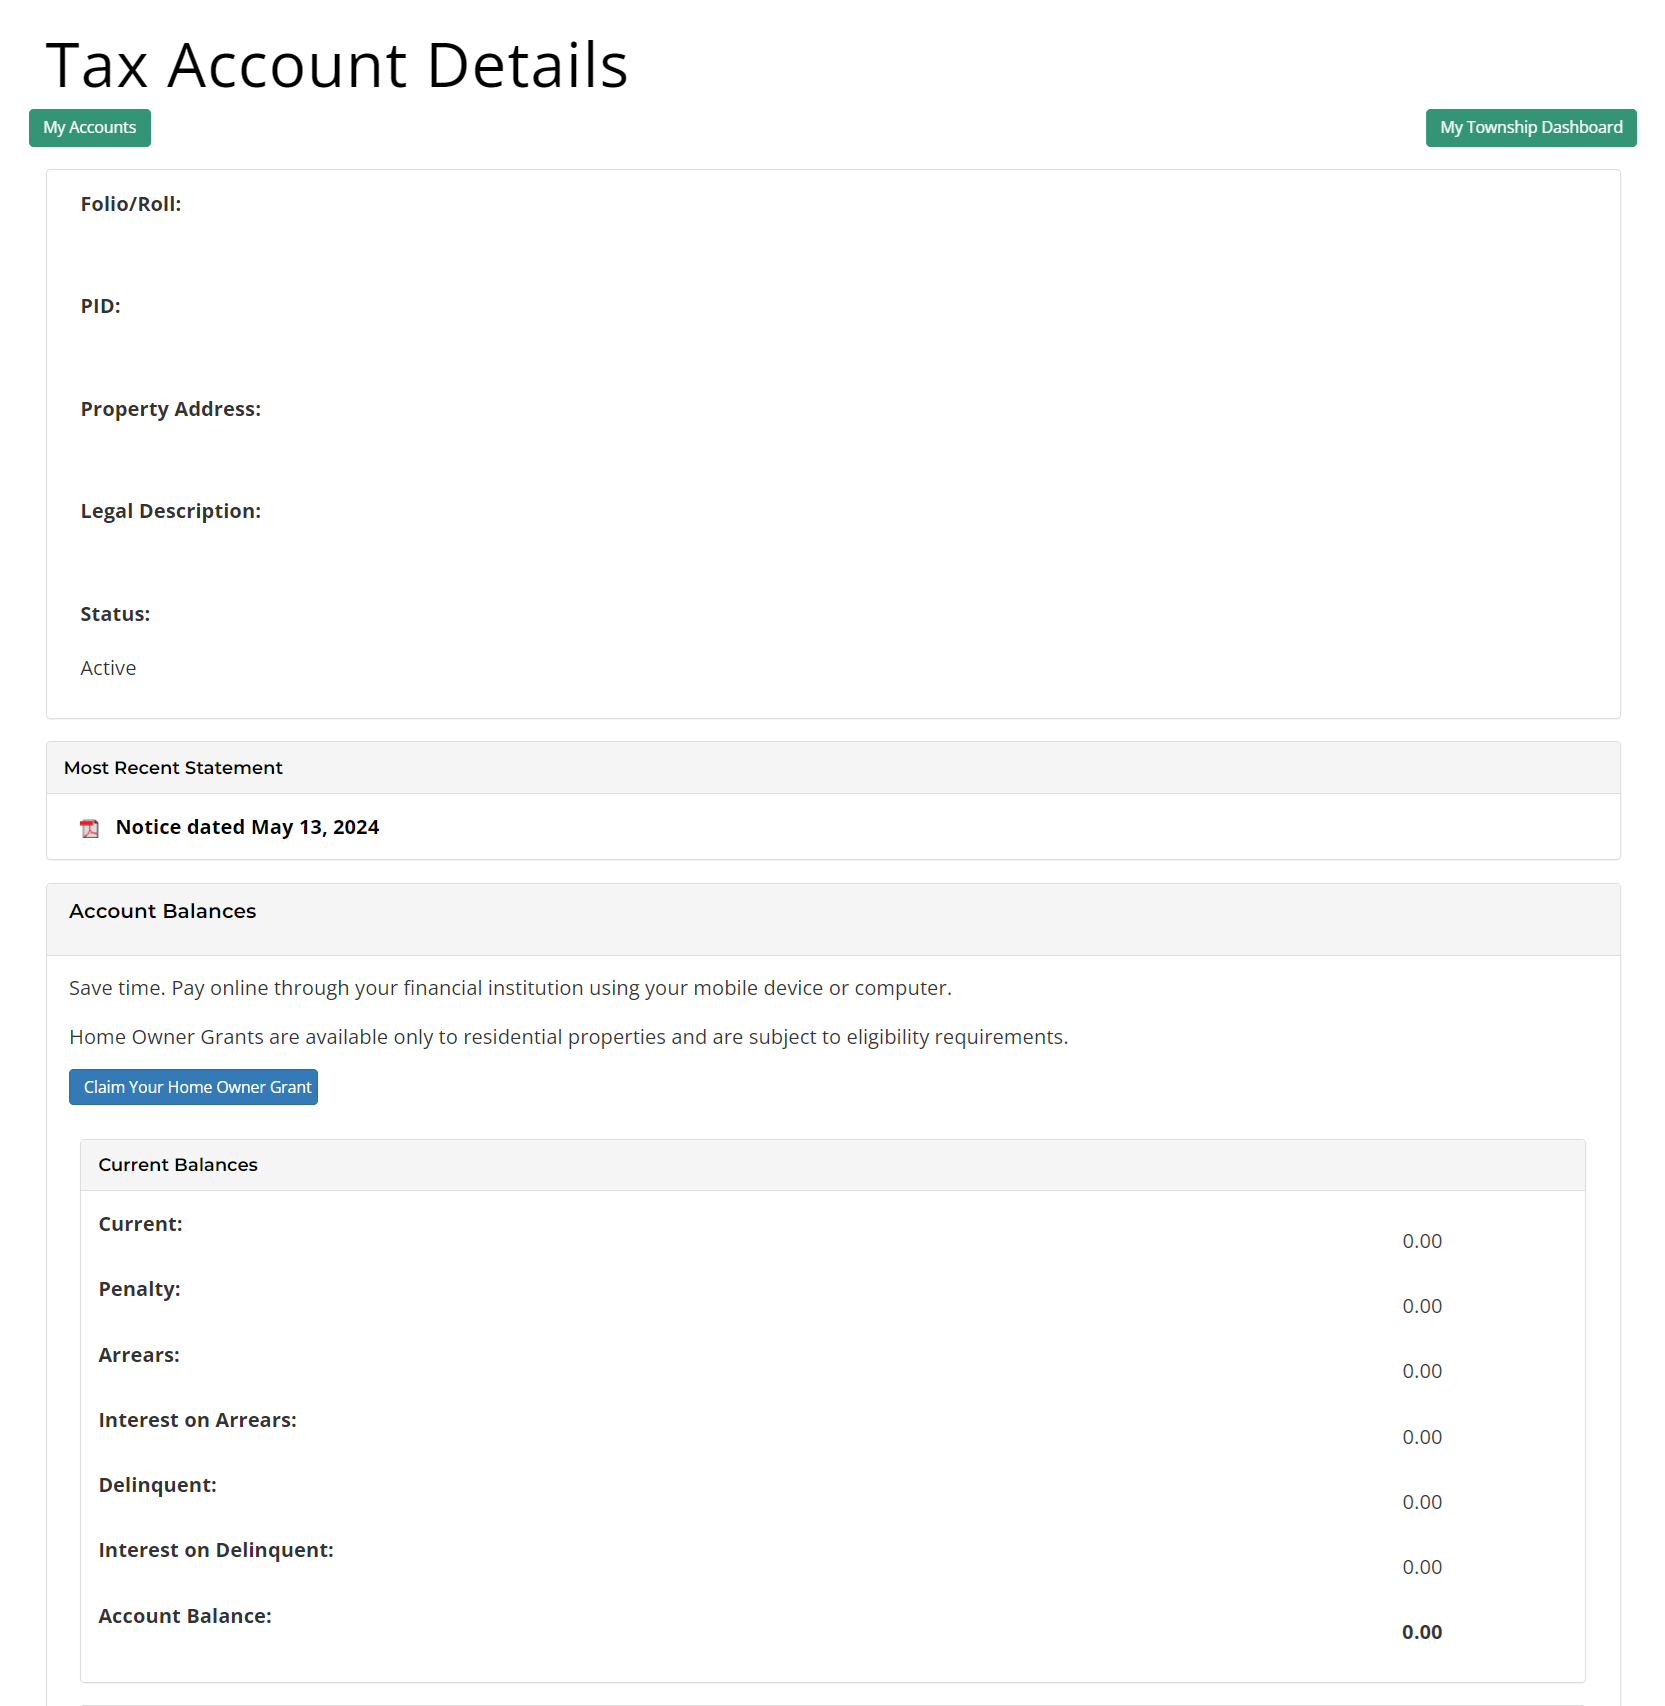Select the Folio/Roll field label
1665x1706 pixels.
coord(131,203)
